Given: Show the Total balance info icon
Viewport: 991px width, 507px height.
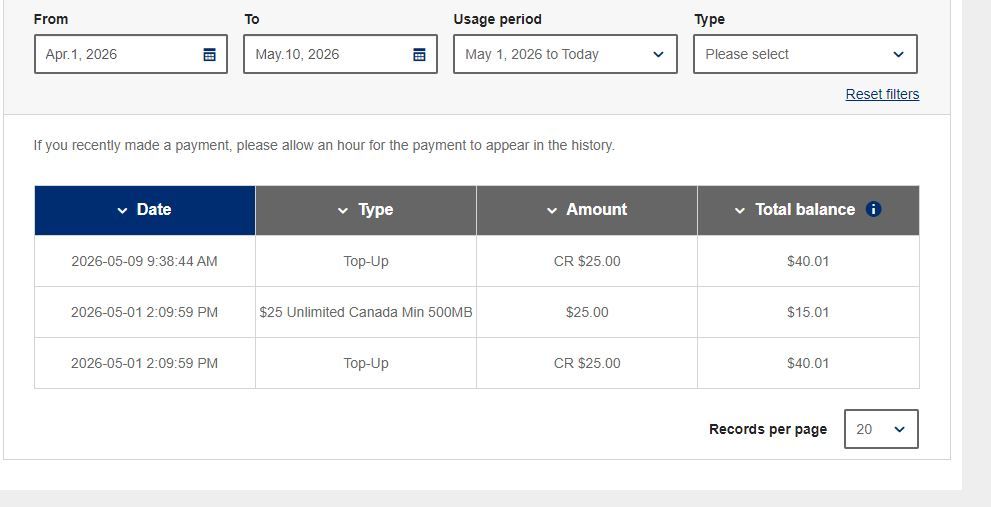Looking at the screenshot, I should pyautogui.click(x=873, y=209).
